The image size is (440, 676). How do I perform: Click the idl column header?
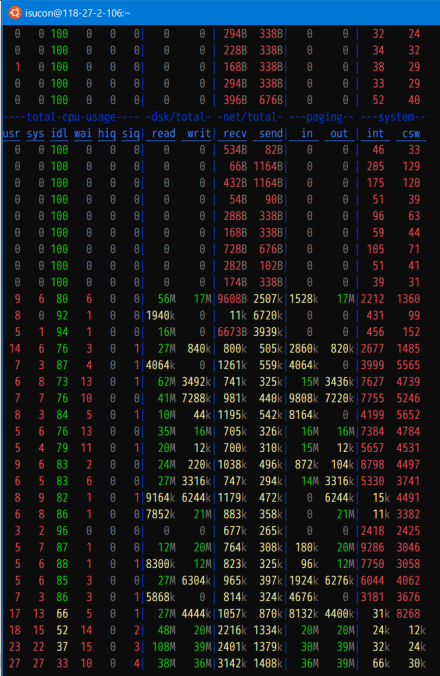59,134
